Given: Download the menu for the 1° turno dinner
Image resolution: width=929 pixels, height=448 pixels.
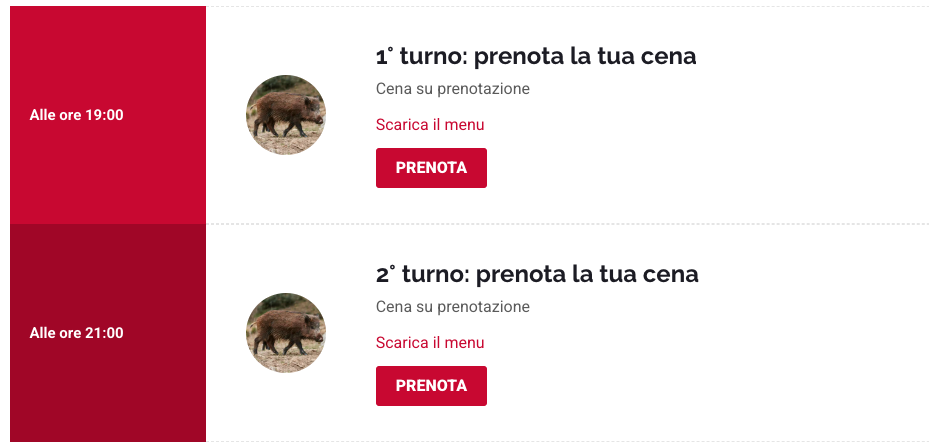Looking at the screenshot, I should pyautogui.click(x=430, y=125).
